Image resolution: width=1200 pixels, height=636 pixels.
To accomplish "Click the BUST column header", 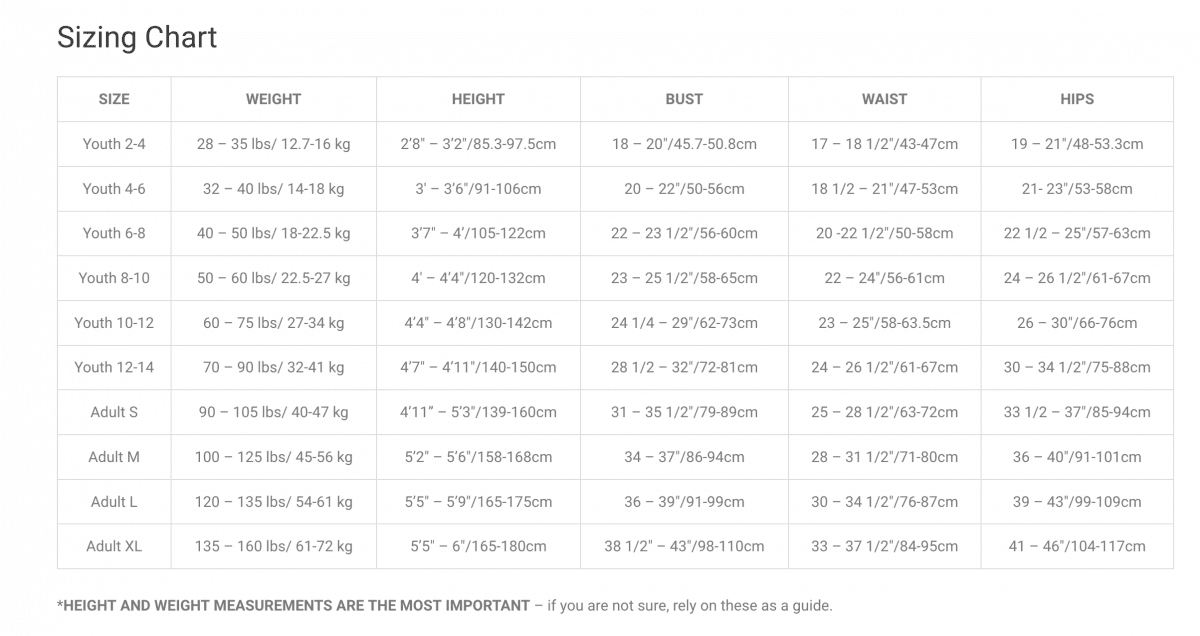I will click(x=684, y=99).
